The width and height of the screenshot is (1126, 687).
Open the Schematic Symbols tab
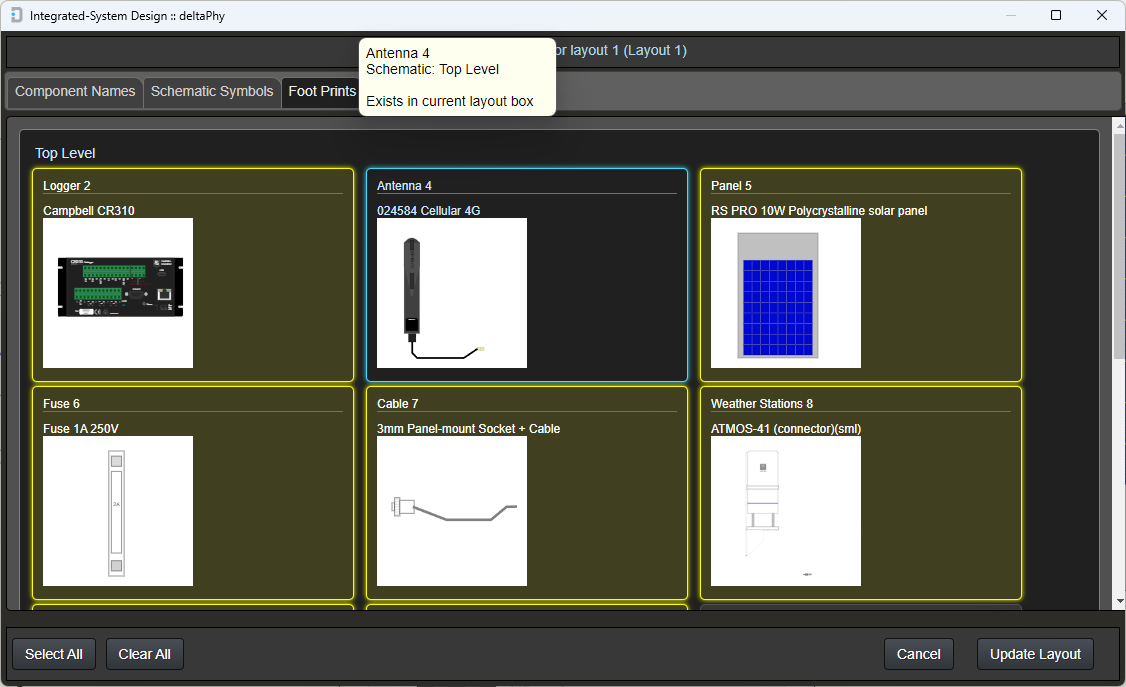tap(212, 92)
